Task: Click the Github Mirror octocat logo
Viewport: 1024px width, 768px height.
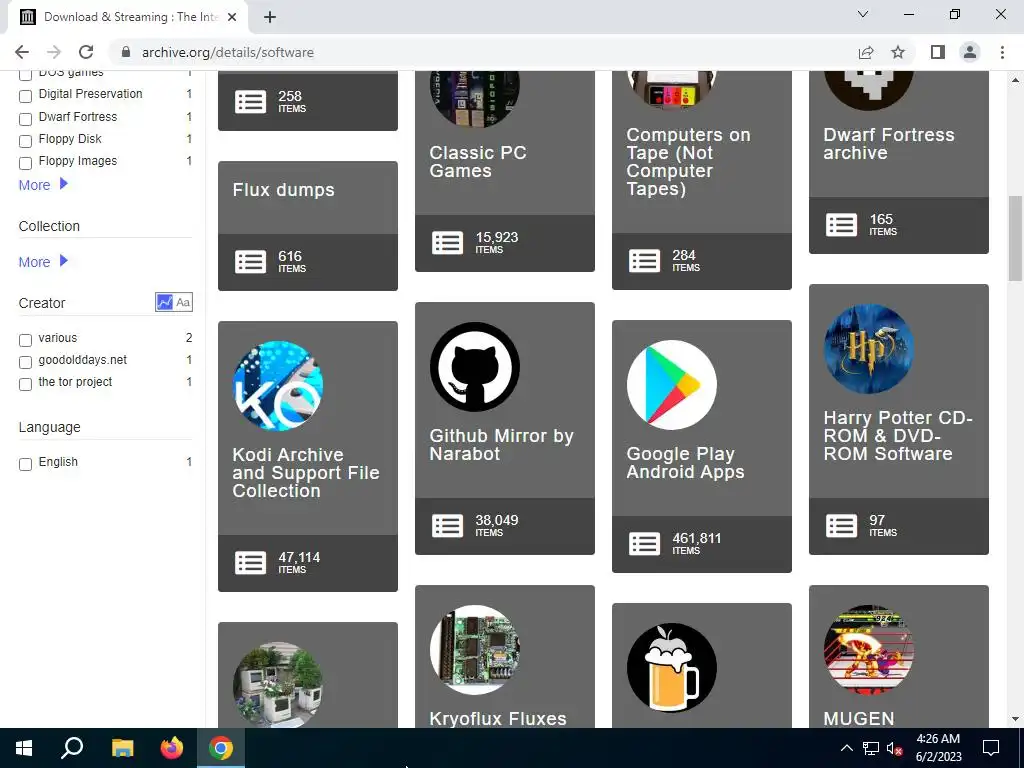Action: pos(475,366)
